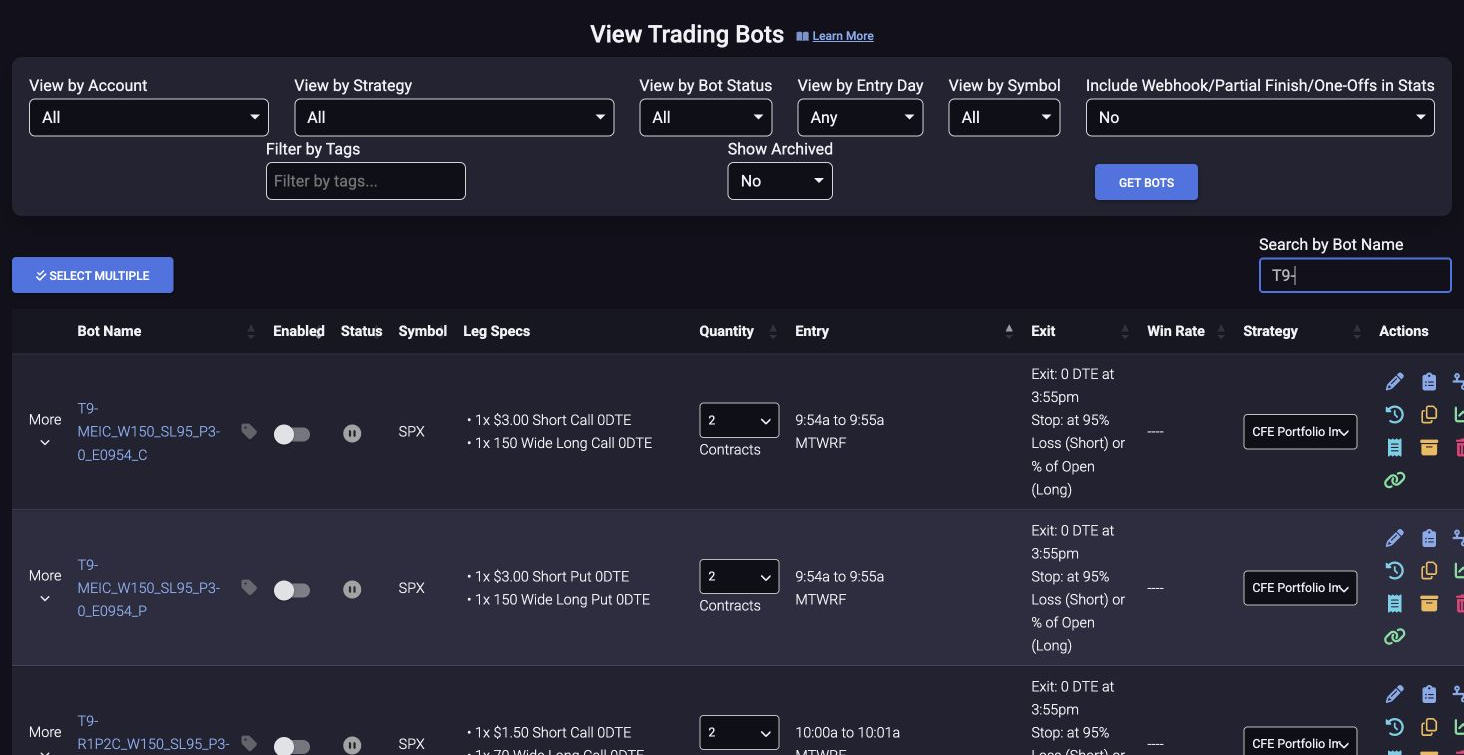Image resolution: width=1464 pixels, height=755 pixels.
Task: Edit the T9-R1P2C bot with pencil icon
Action: point(1394,694)
